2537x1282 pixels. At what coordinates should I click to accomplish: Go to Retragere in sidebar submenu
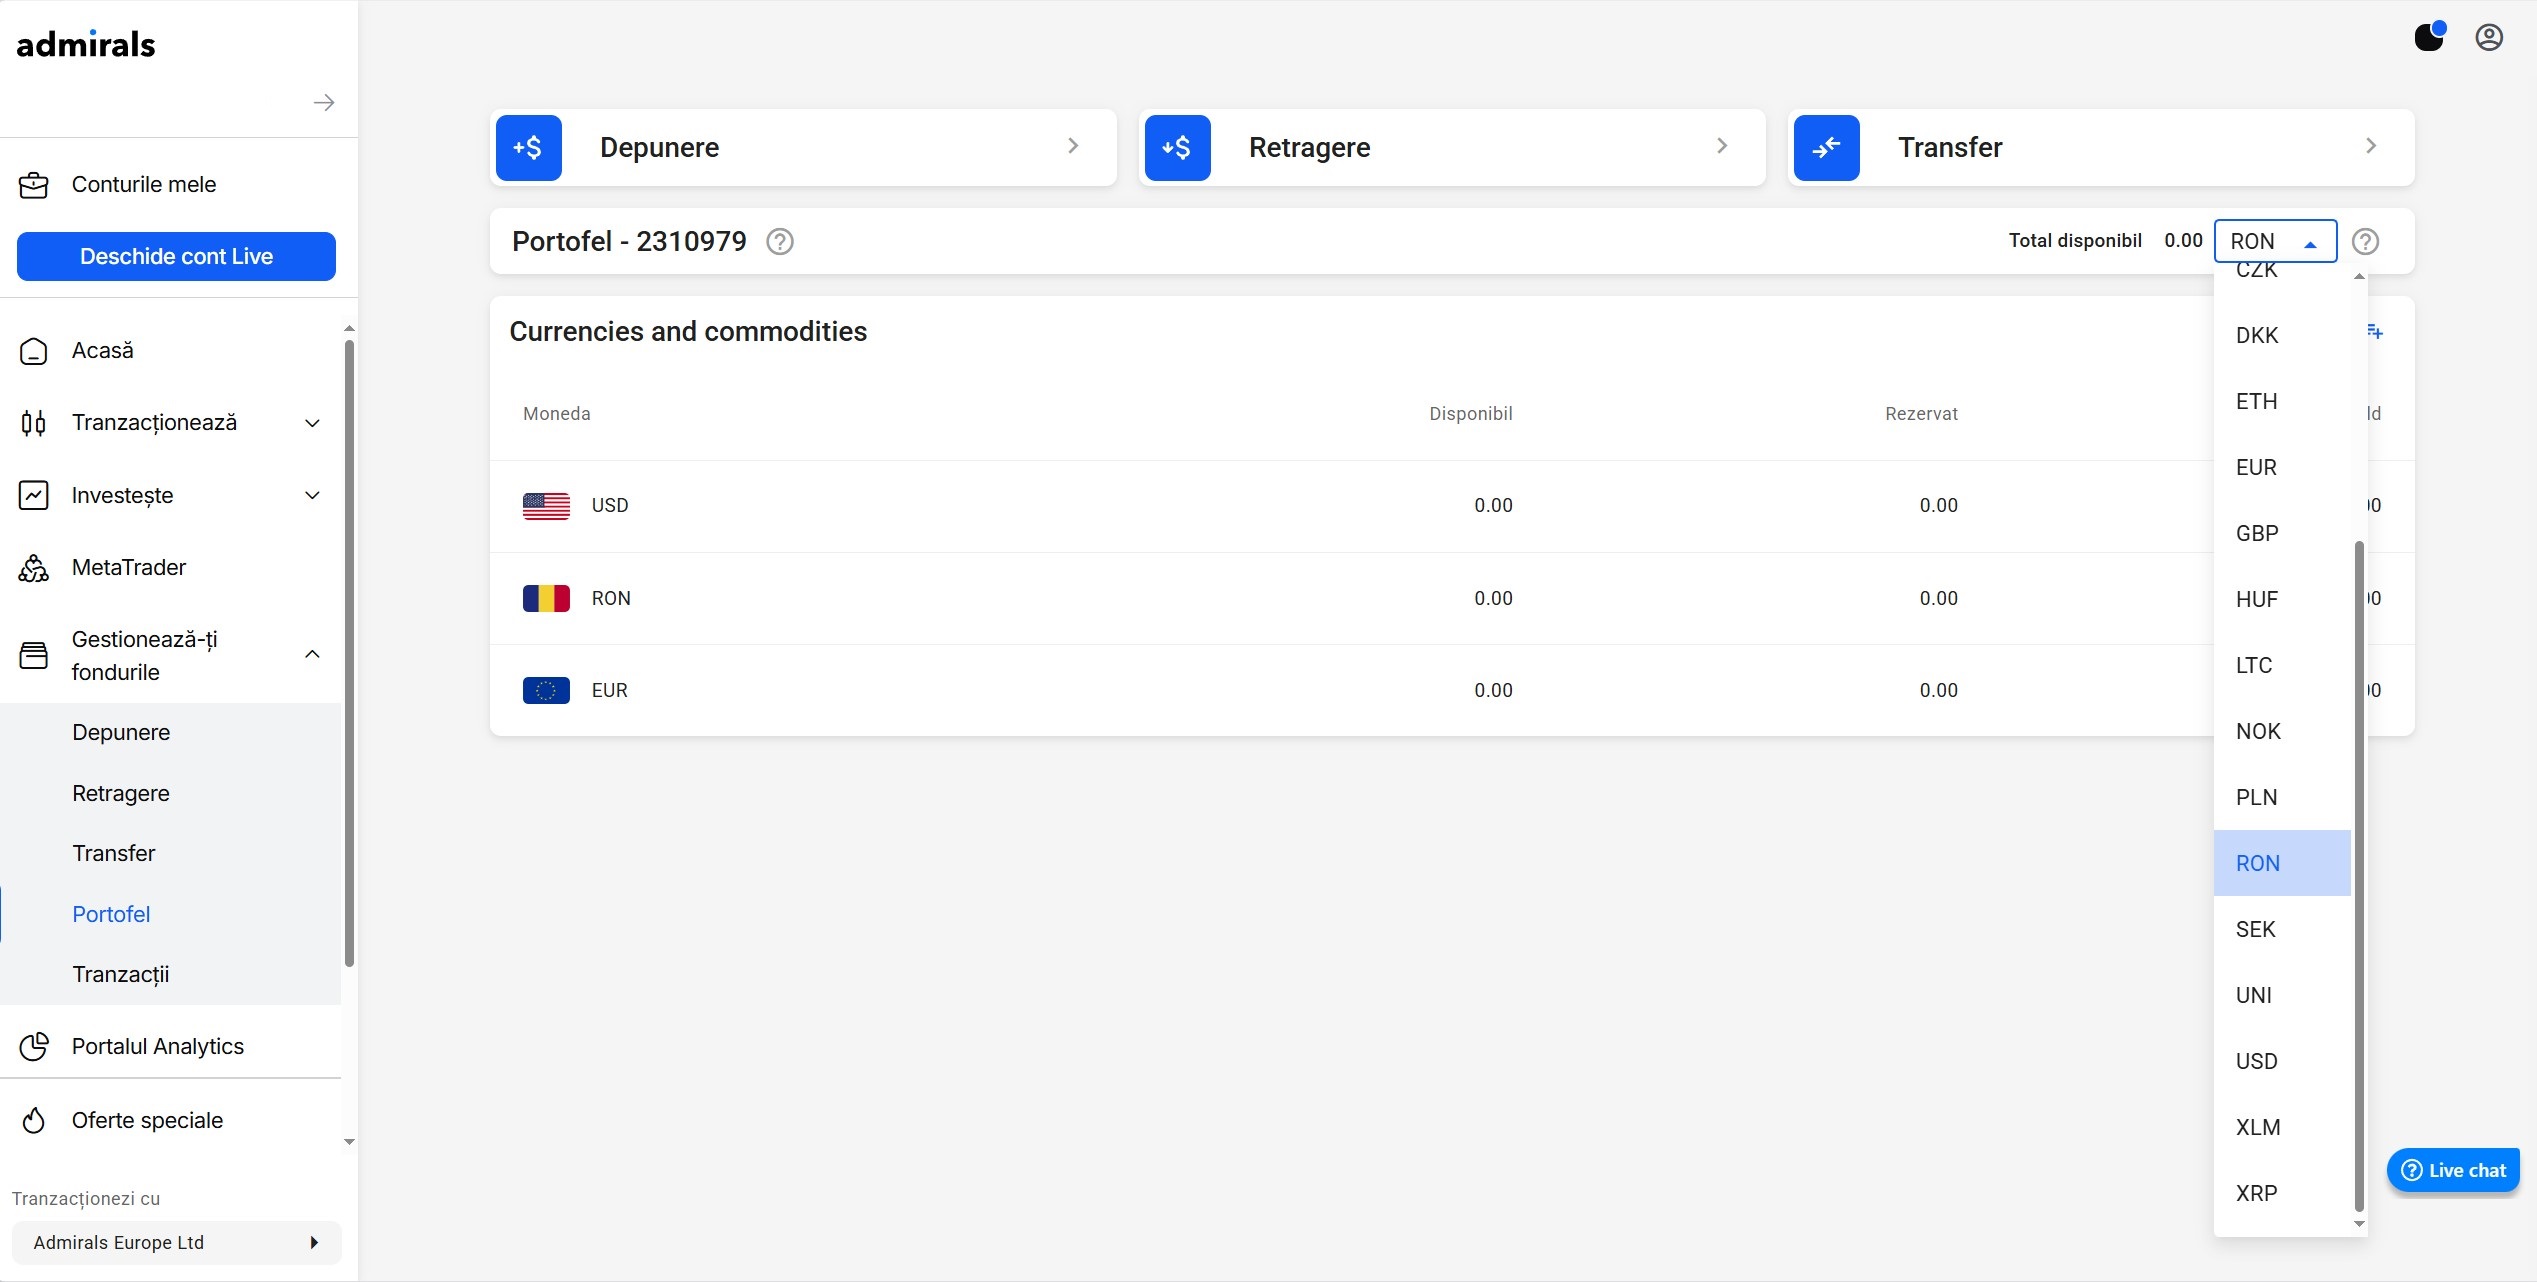pos(121,794)
